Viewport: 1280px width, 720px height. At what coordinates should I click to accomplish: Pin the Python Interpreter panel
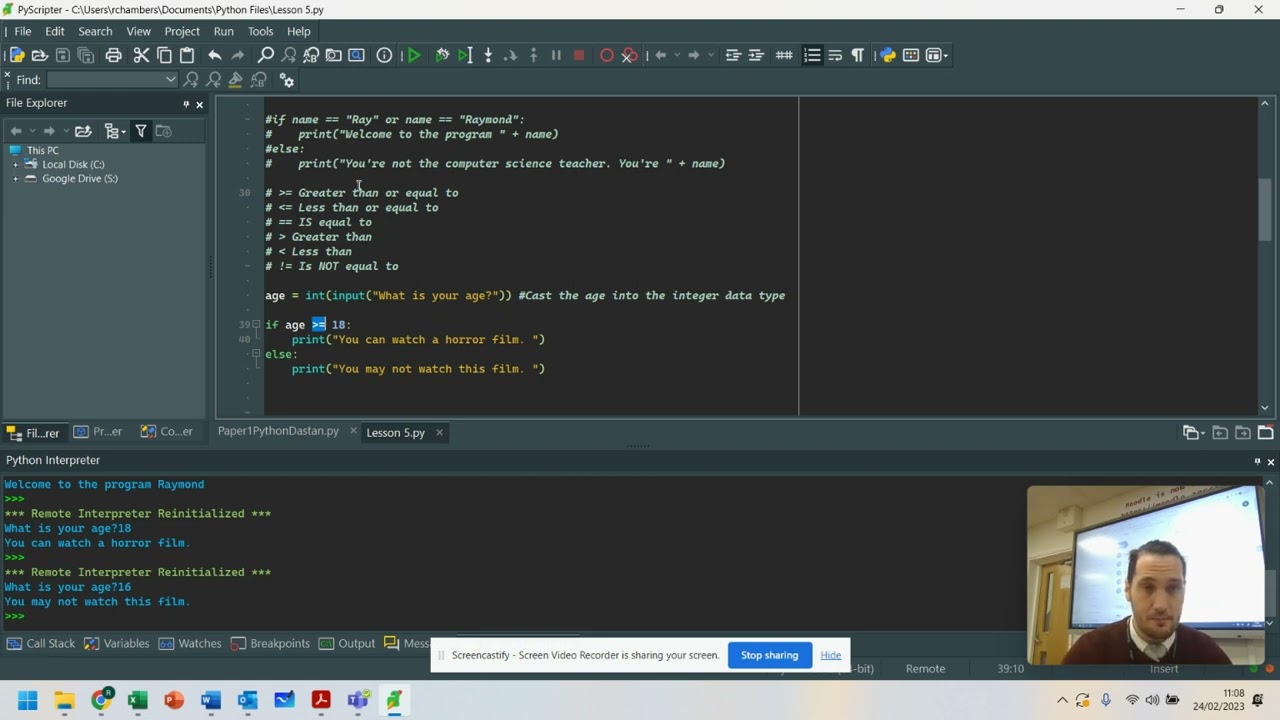pos(1257,461)
